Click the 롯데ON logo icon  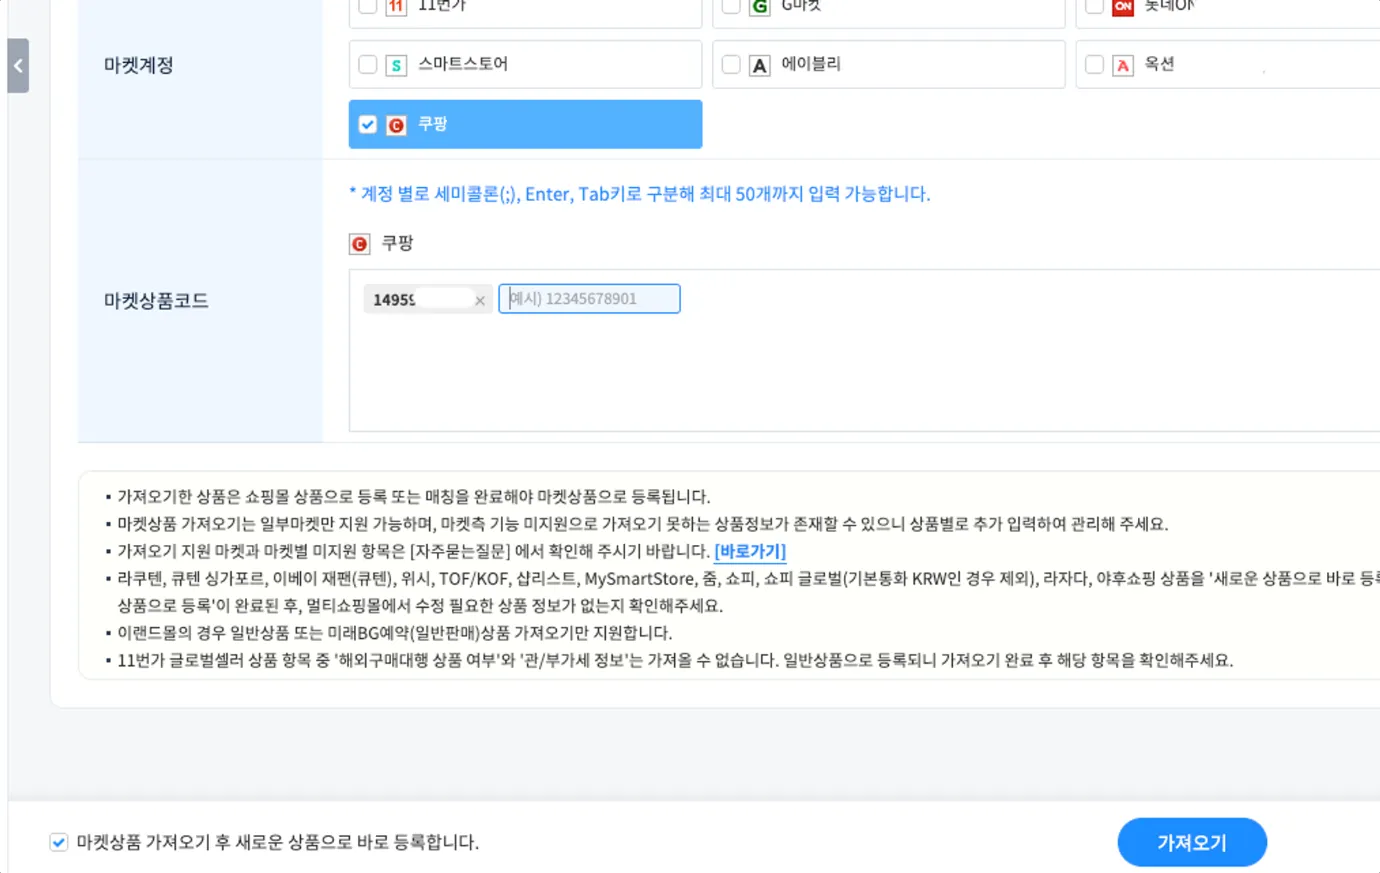pyautogui.click(x=1123, y=6)
